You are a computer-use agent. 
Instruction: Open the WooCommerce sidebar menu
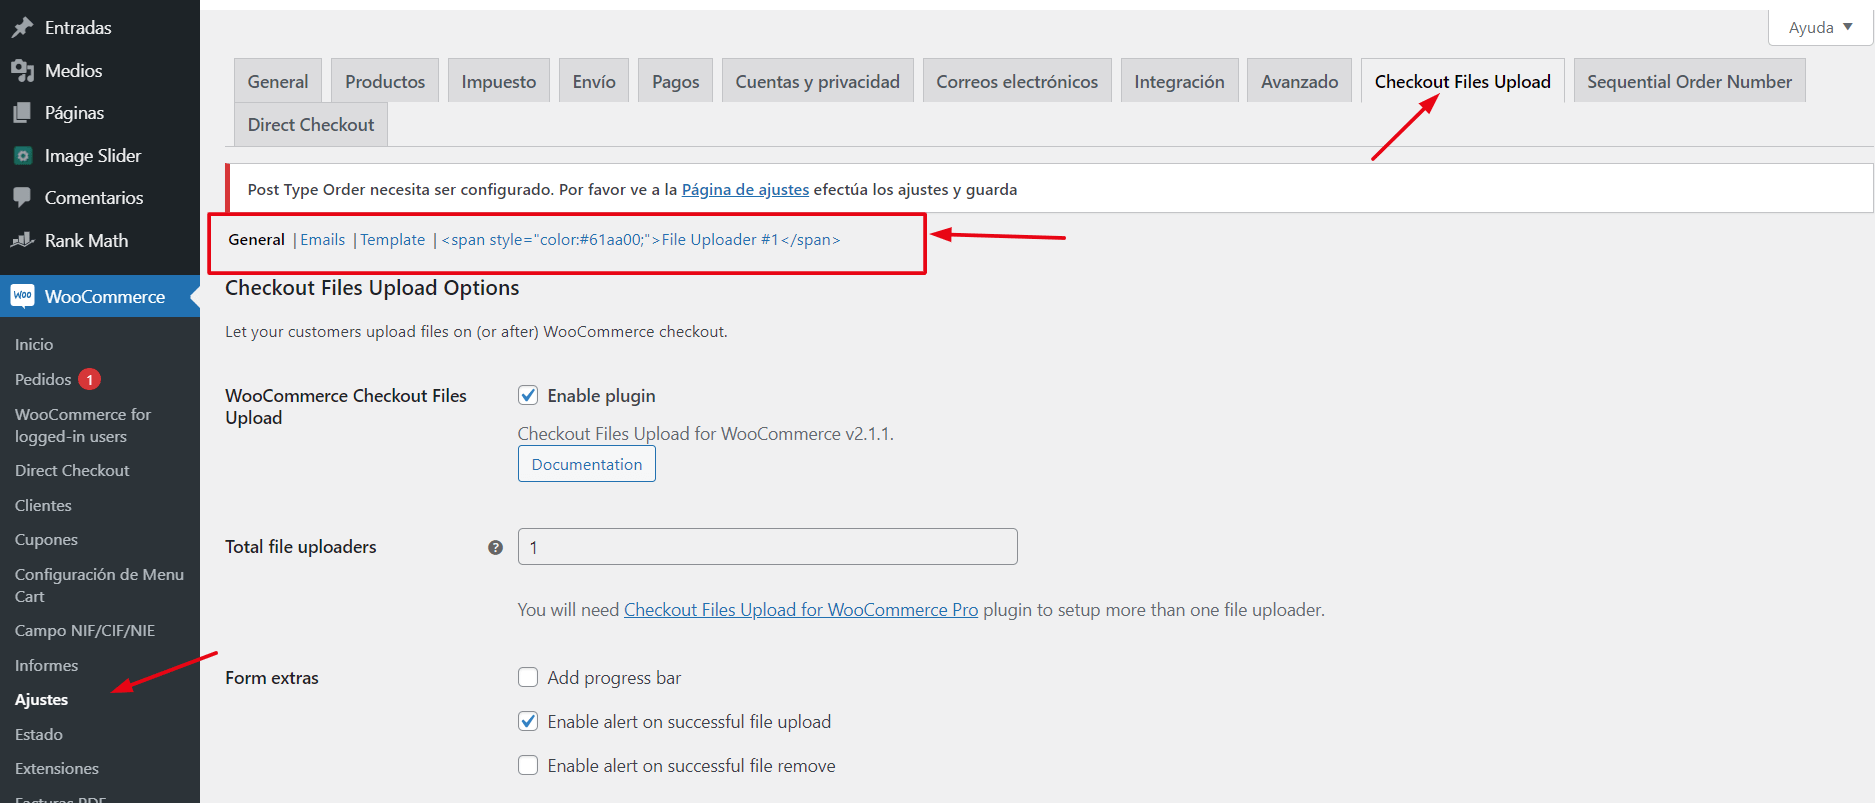[x=100, y=296]
